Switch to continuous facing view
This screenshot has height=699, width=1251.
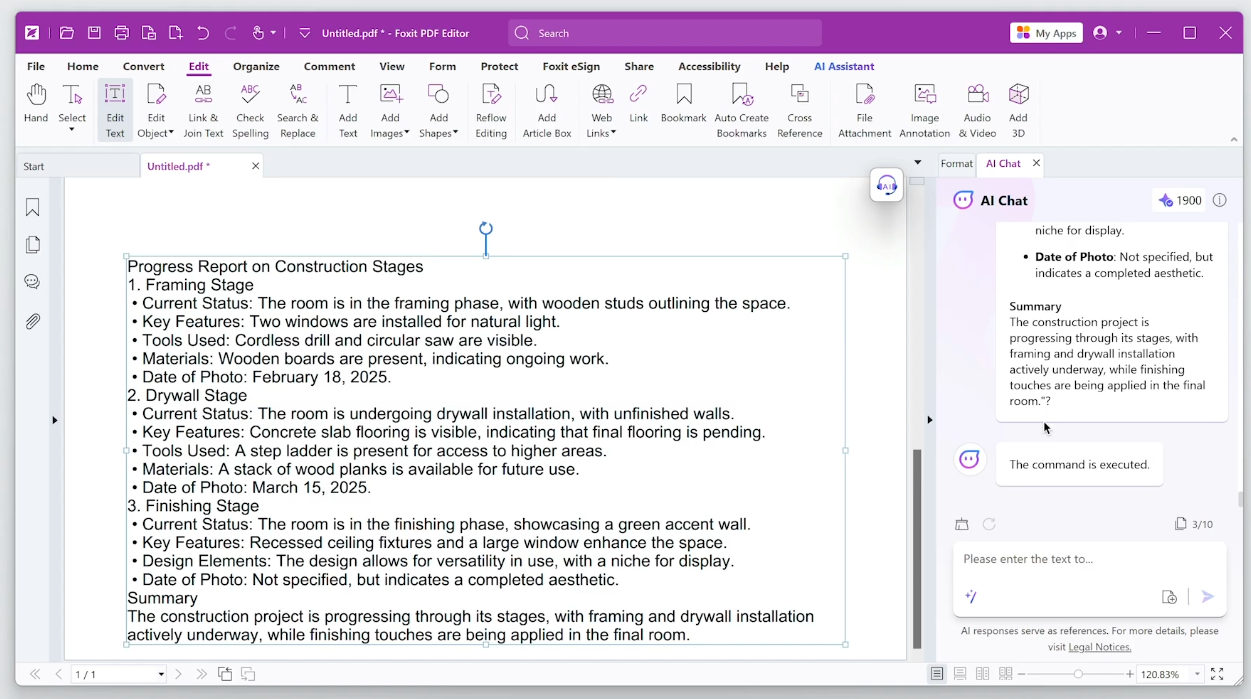pyautogui.click(x=1006, y=674)
